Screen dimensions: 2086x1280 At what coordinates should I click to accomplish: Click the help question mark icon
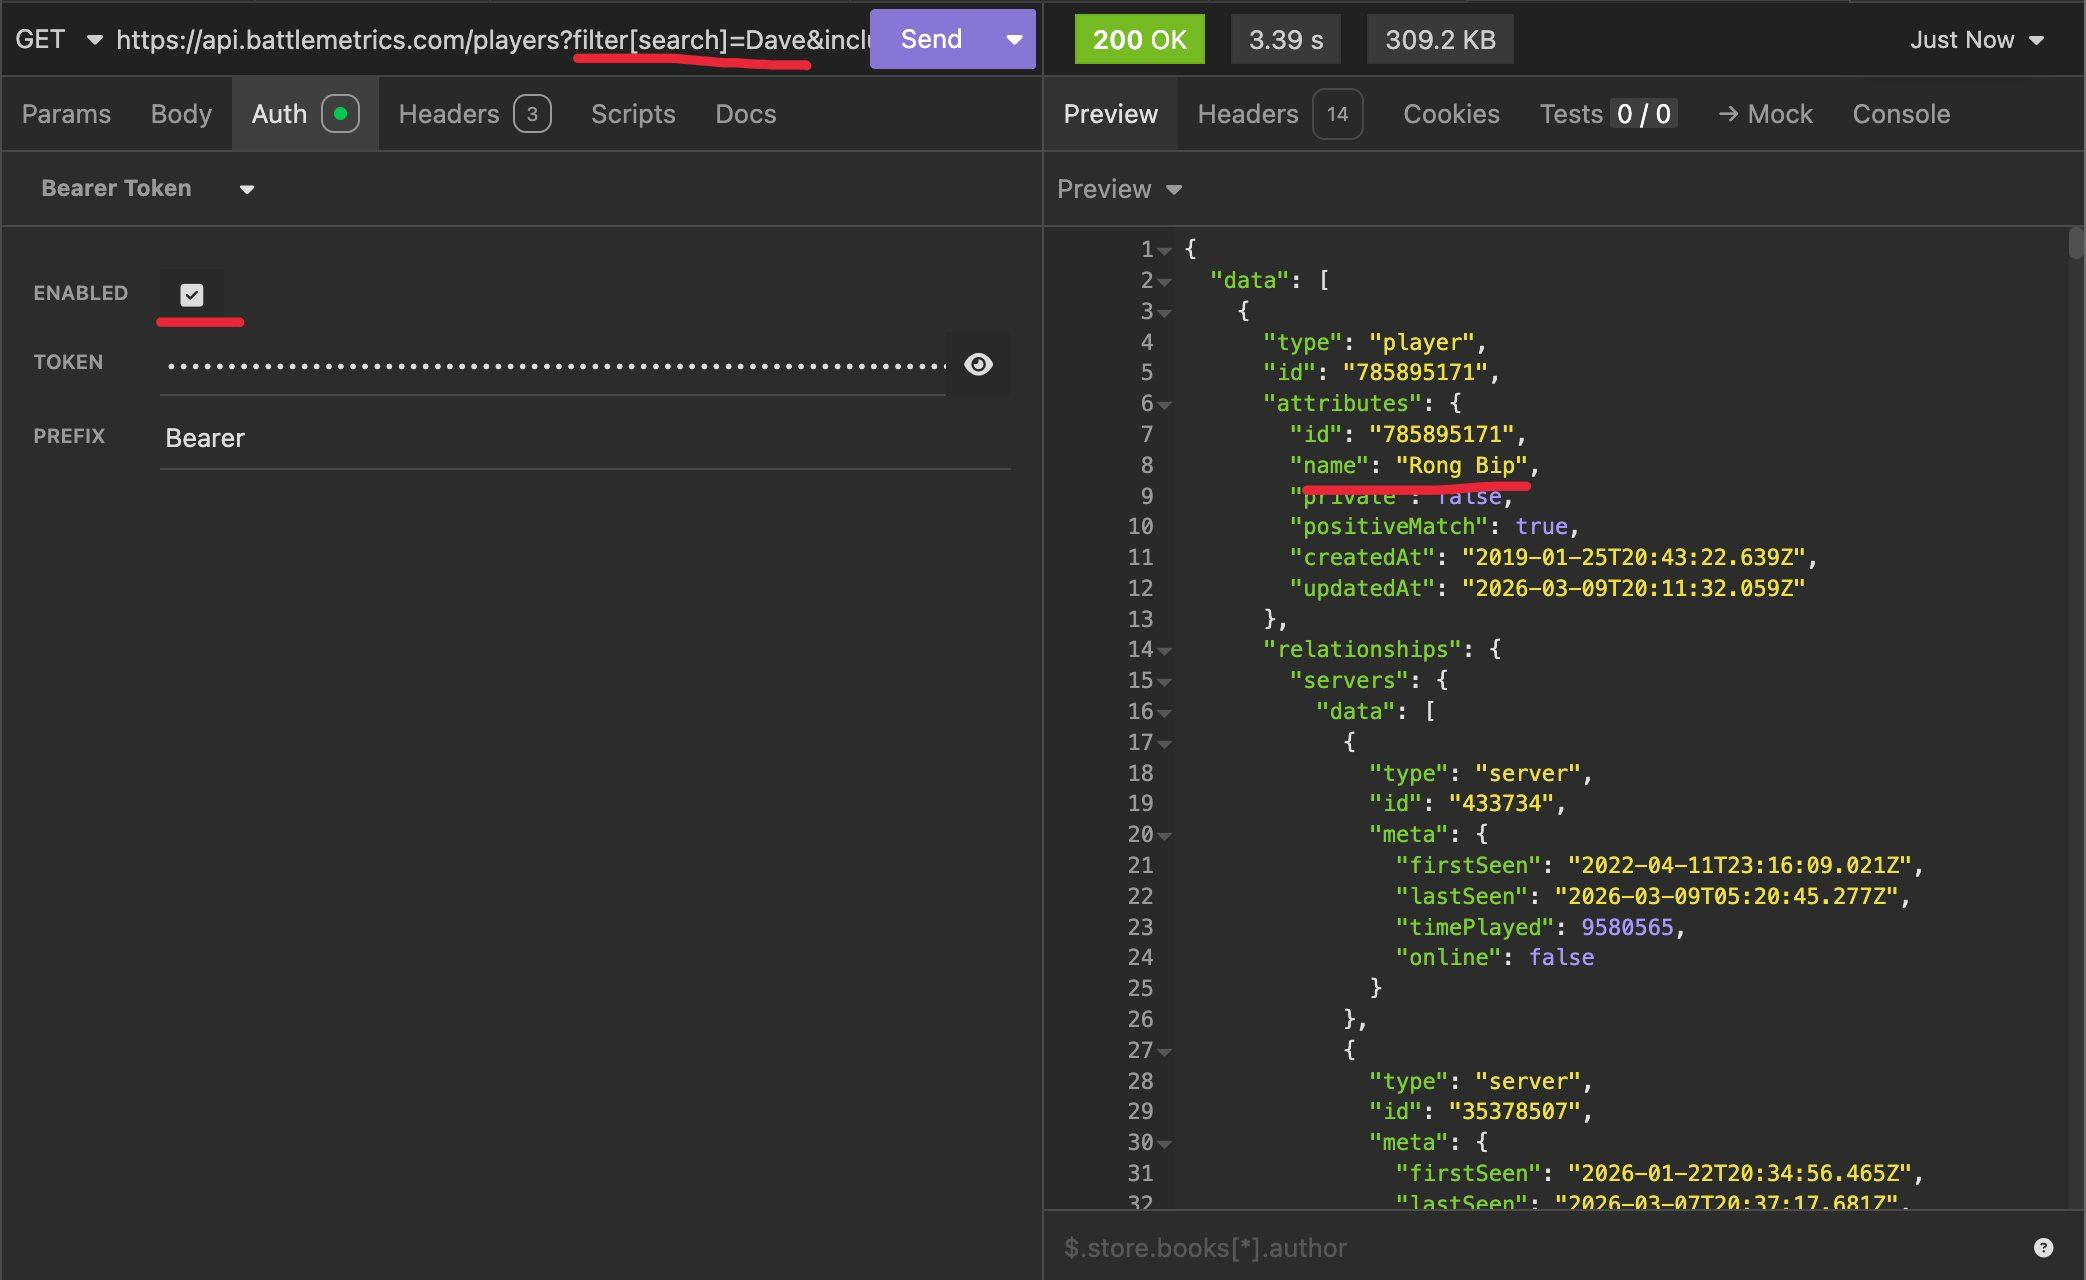[2043, 1247]
